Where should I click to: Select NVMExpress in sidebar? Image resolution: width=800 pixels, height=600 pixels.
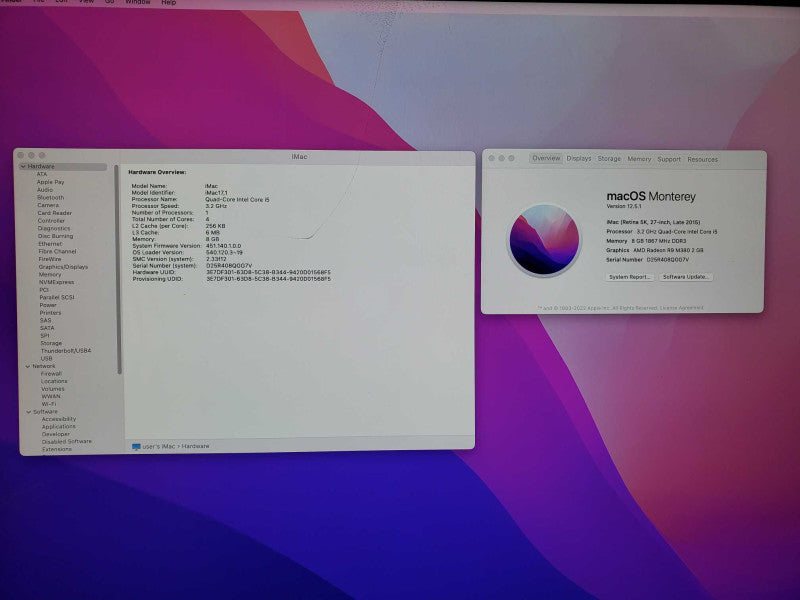tap(57, 282)
